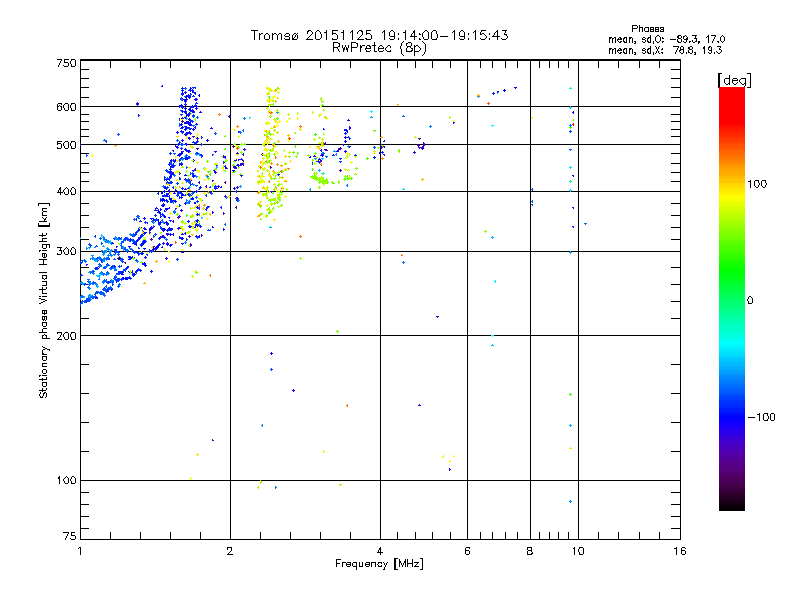Image resolution: width=800 pixels, height=600 pixels.
Task: Click the frequency axis label "8"
Action: [530, 551]
